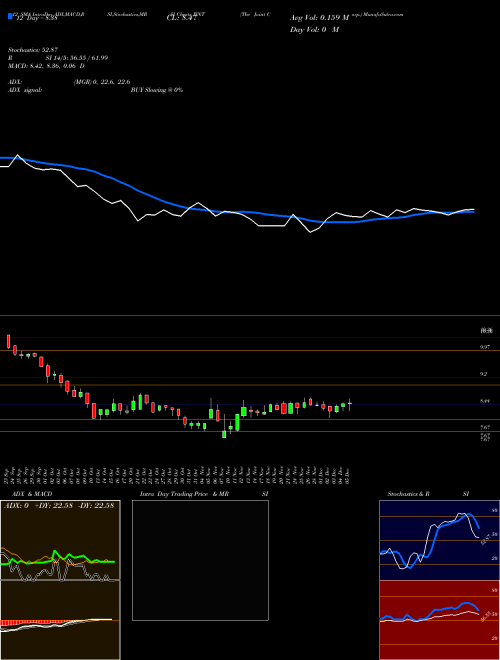The width and height of the screenshot is (500, 660).
Task: Click the tall green candle with the lowest low
Action: click(224, 434)
